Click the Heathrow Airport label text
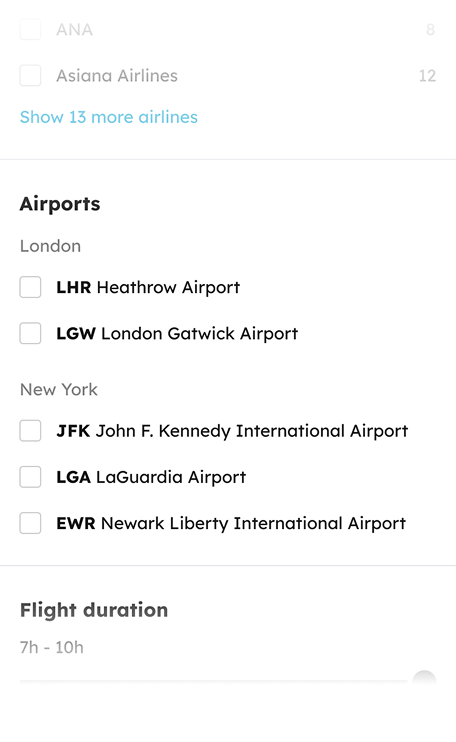This screenshot has width=456, height=742. pyautogui.click(x=168, y=287)
